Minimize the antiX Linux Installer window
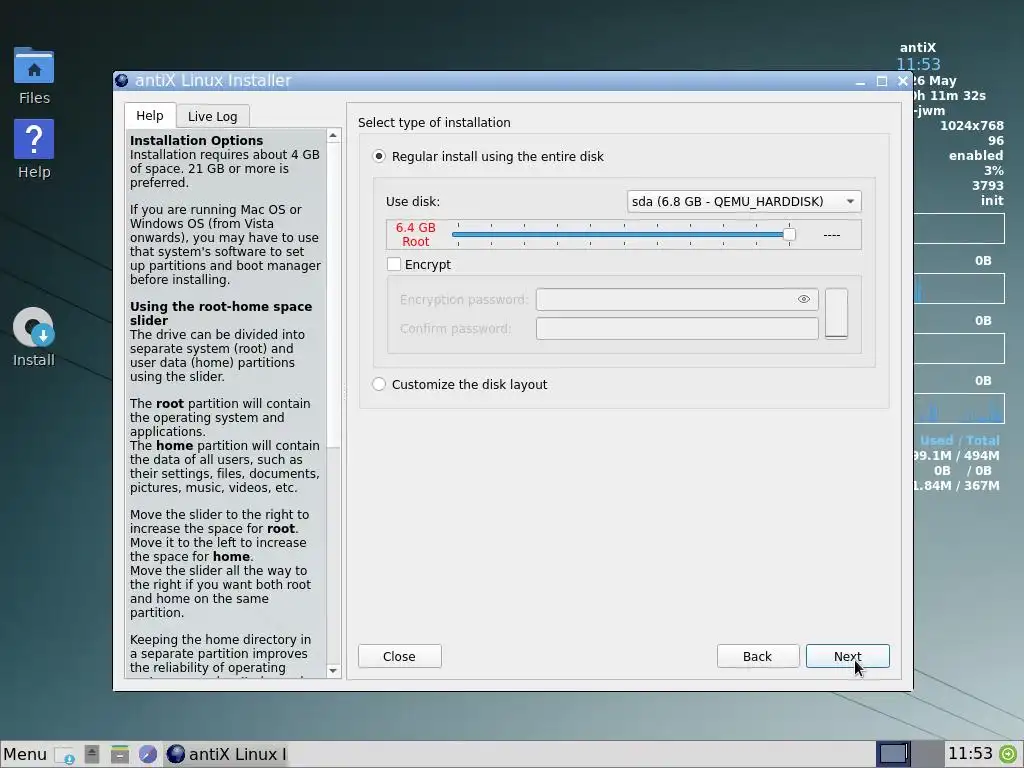The image size is (1024, 768). tap(860, 81)
